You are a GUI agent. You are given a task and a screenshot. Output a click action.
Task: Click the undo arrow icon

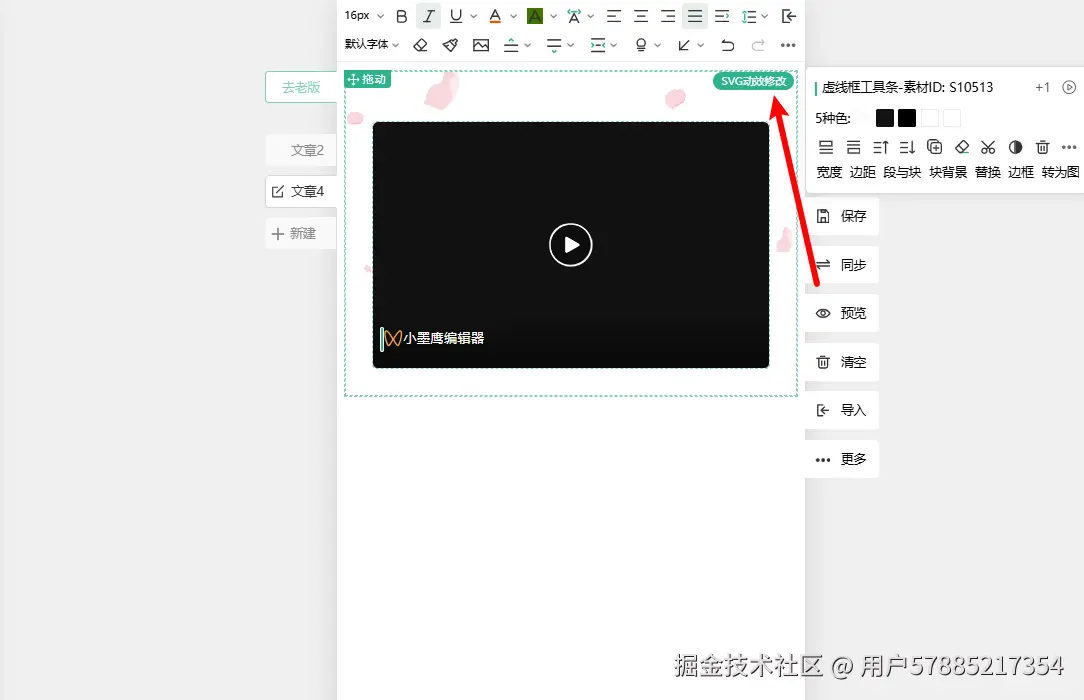point(727,46)
